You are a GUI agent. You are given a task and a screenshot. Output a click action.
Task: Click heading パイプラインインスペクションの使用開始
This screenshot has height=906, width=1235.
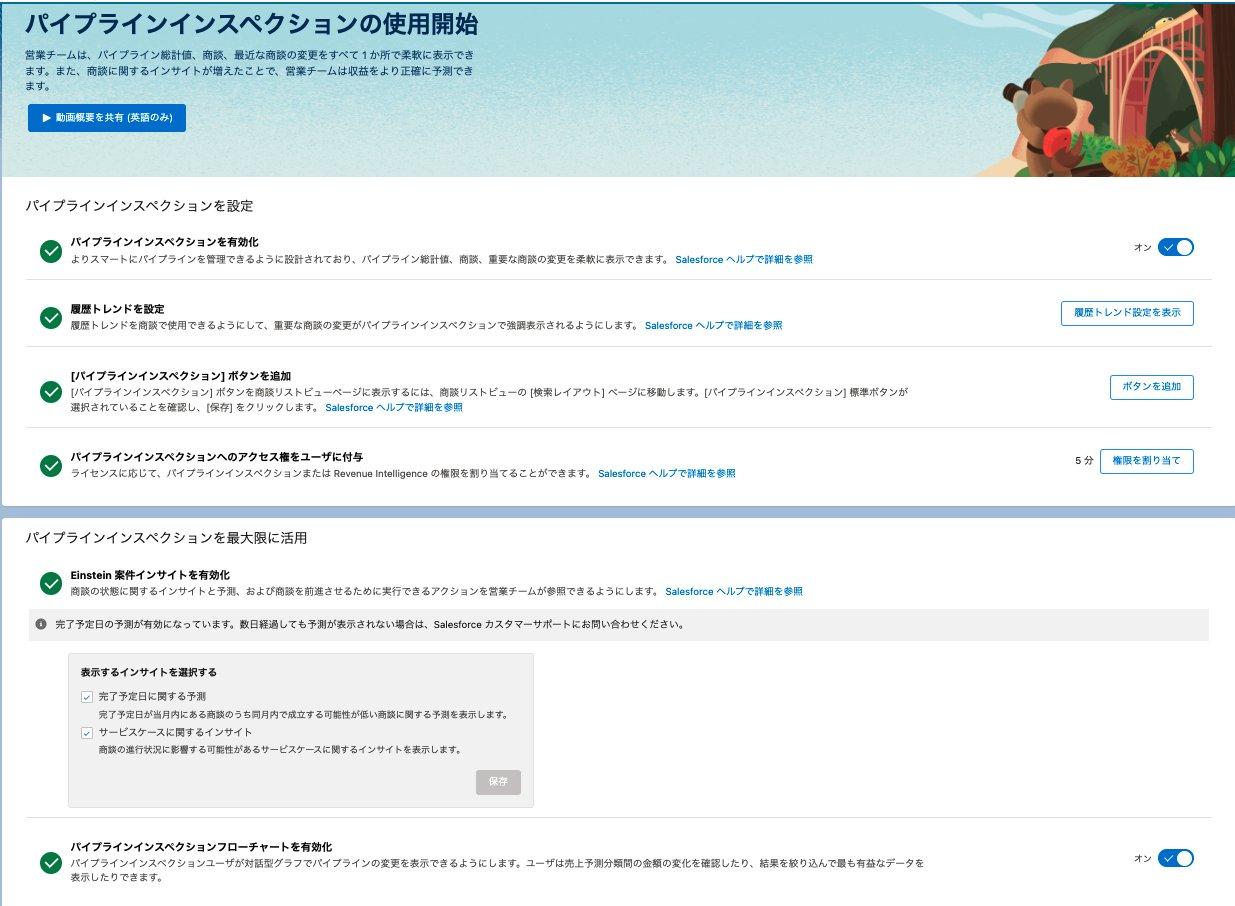pos(251,23)
